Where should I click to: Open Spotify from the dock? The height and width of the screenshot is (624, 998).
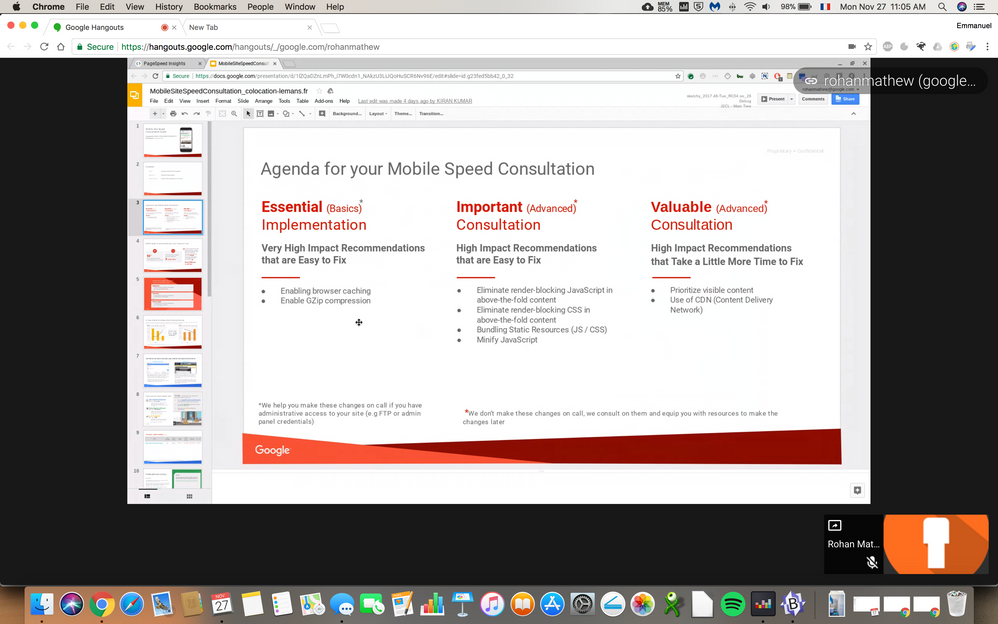(x=731, y=604)
